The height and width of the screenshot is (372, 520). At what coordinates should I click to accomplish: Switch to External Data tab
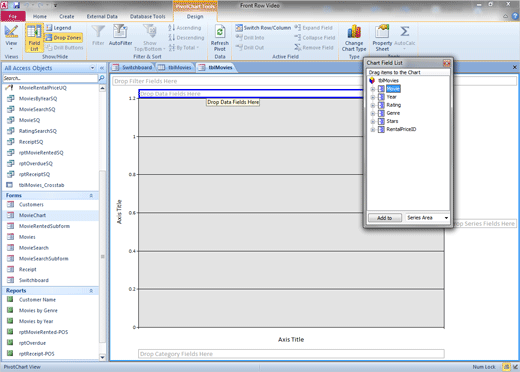click(102, 16)
